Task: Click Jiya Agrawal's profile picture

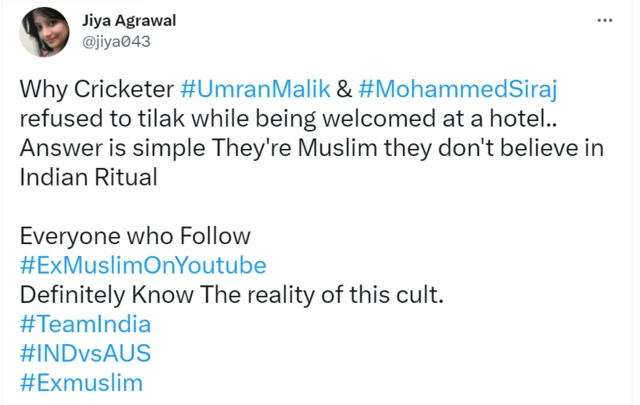Action: 44,31
